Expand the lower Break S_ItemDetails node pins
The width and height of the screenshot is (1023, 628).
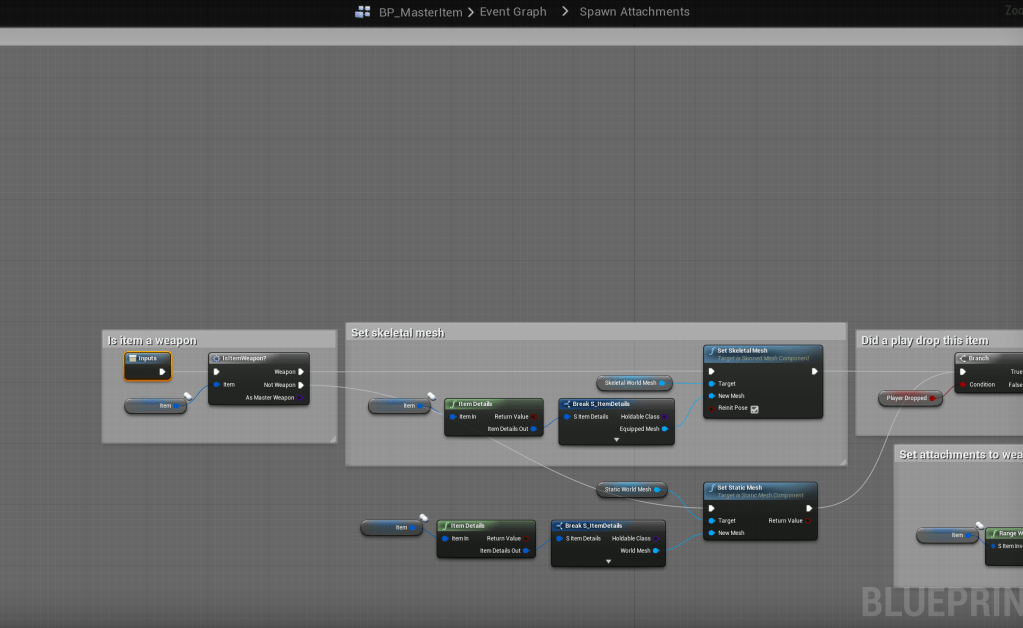pos(608,561)
